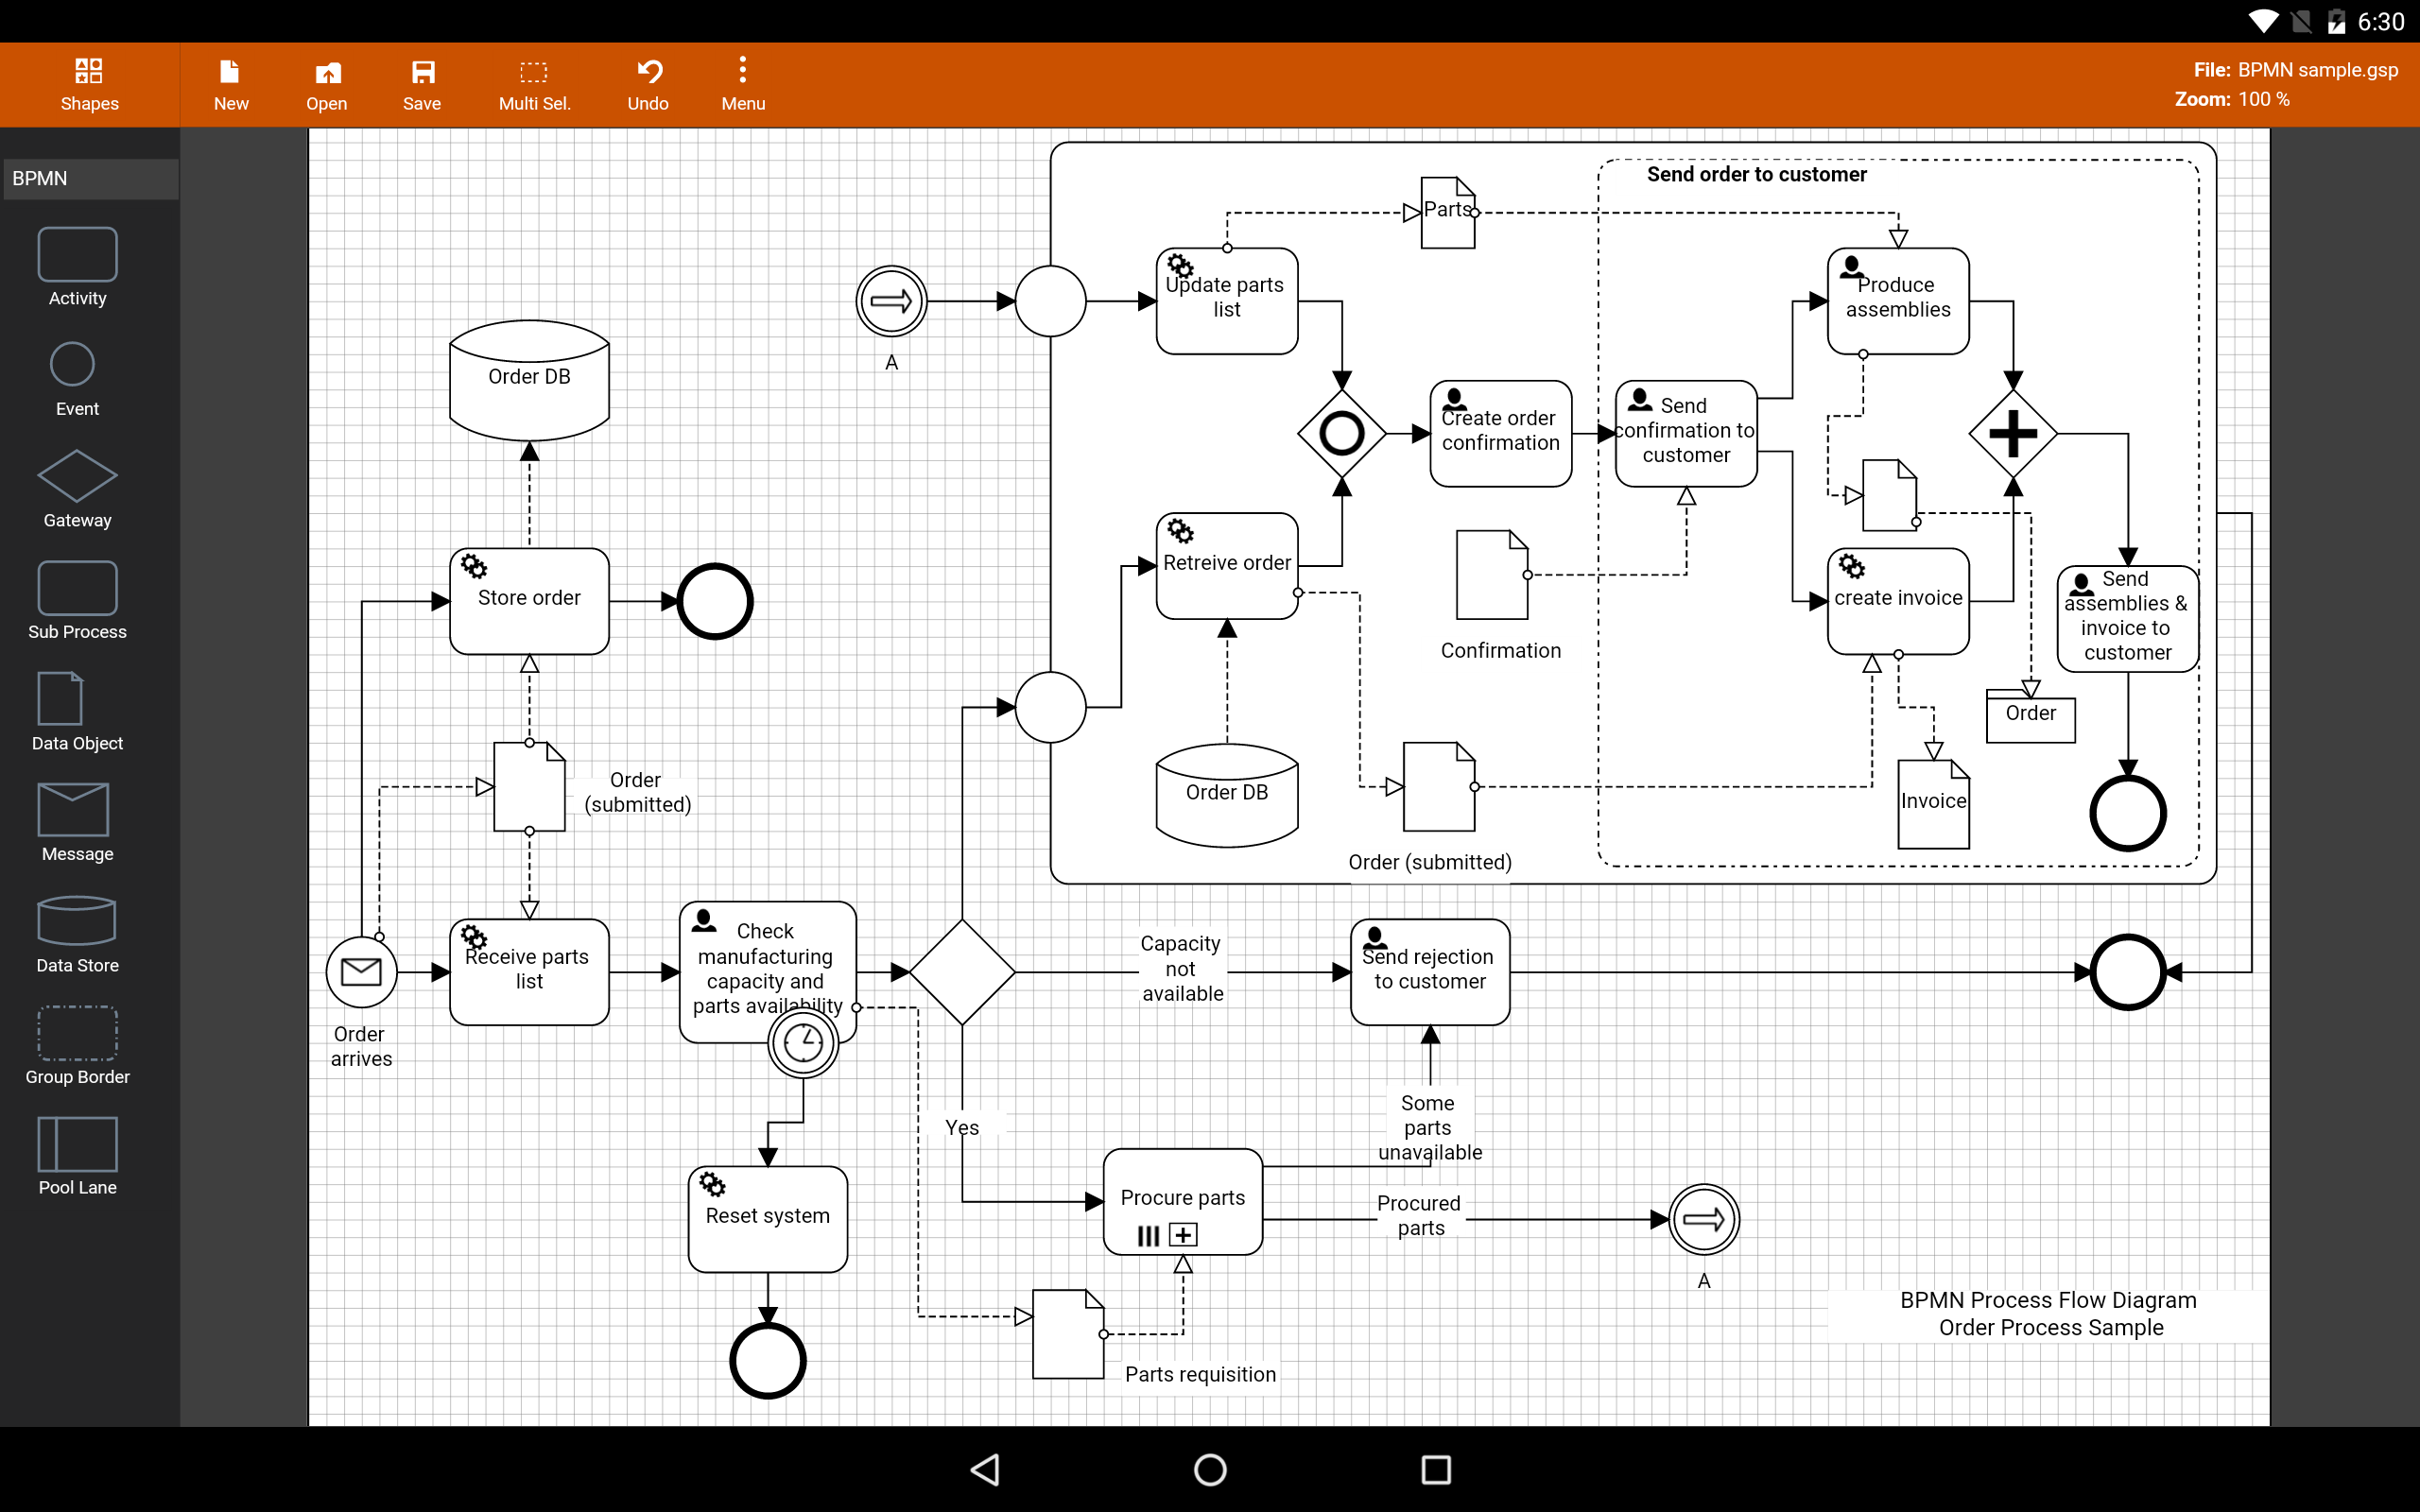Select the Message envelope shape
2420x1512 pixels.
coord(73,809)
